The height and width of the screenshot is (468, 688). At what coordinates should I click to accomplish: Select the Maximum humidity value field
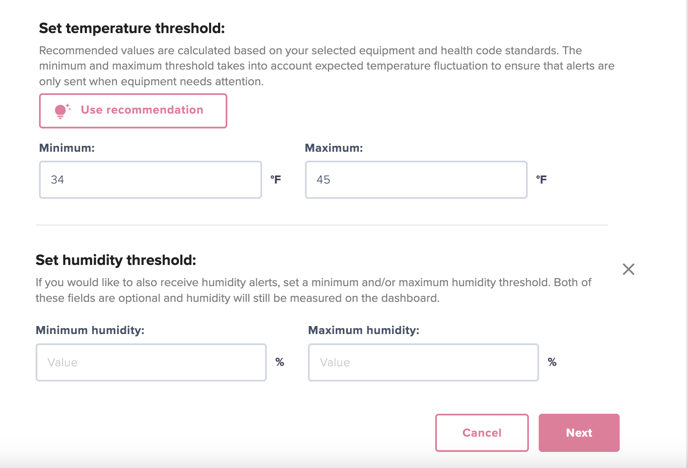tap(423, 362)
